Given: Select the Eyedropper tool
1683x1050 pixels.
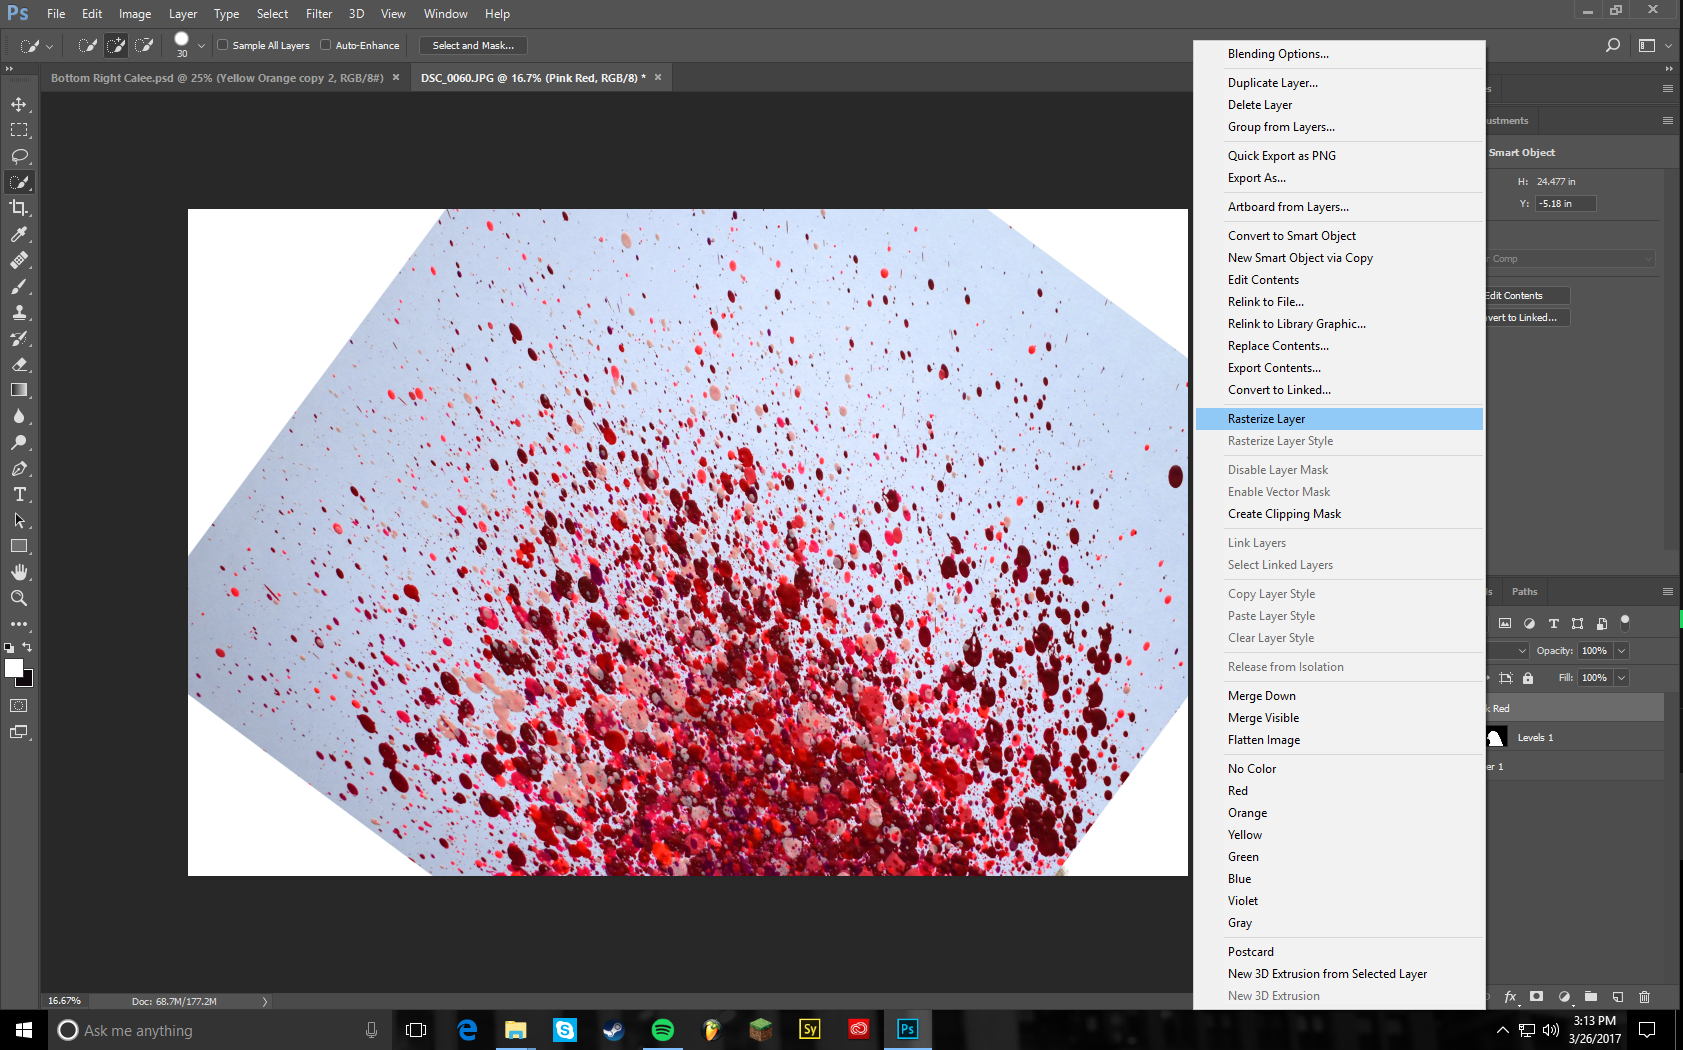Looking at the screenshot, I should point(19,234).
